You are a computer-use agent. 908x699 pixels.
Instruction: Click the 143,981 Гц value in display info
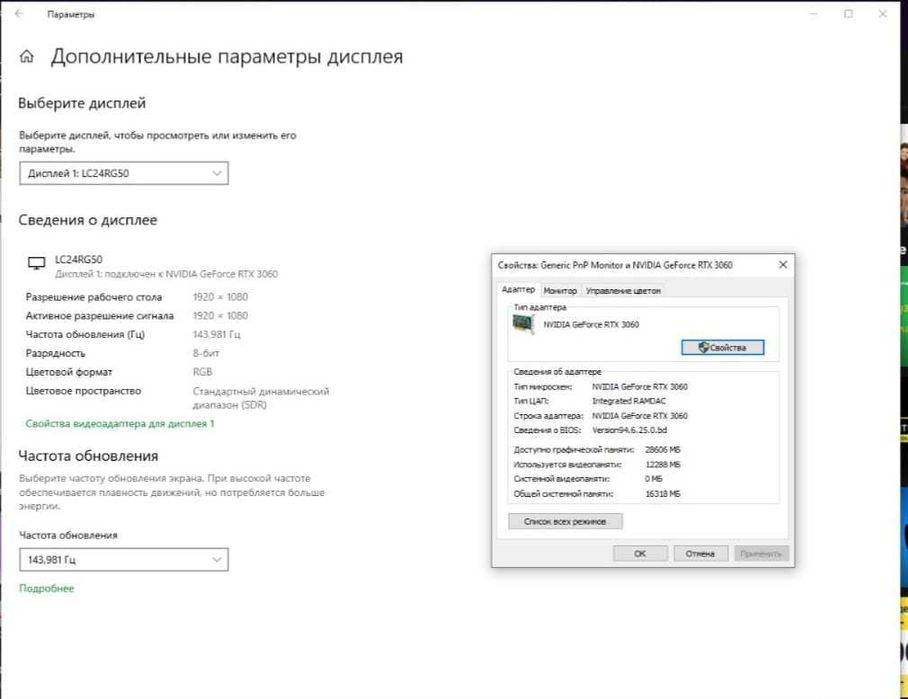[x=217, y=334]
